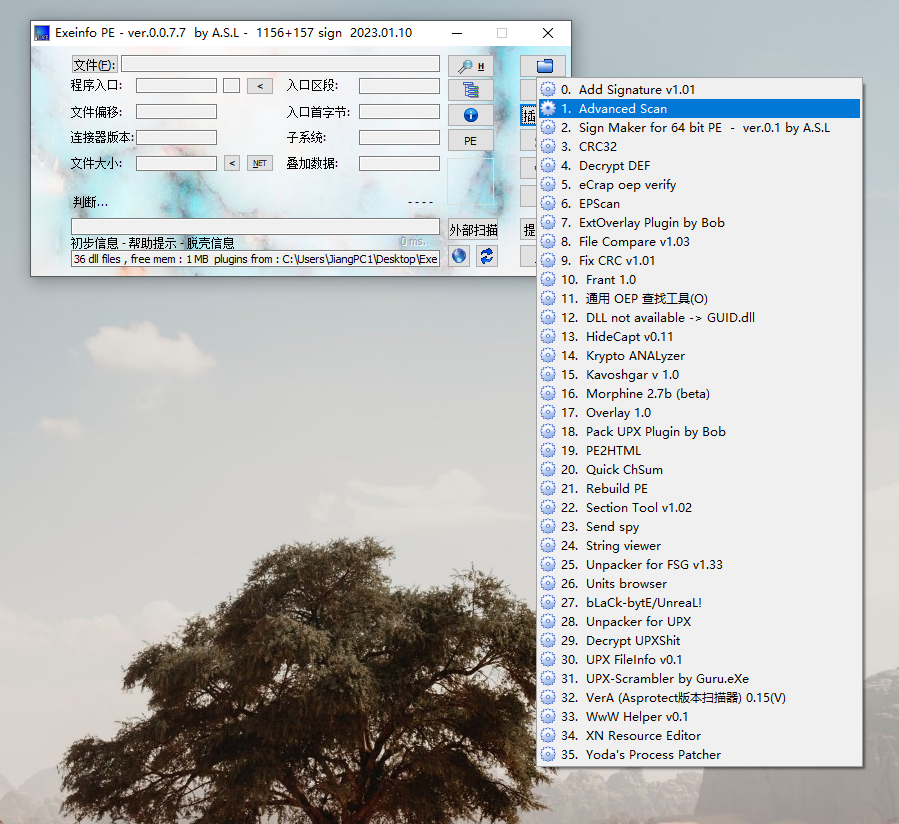Screen dimensions: 899x824
Task: Select Quick ChSum entry
Action: tap(699, 470)
